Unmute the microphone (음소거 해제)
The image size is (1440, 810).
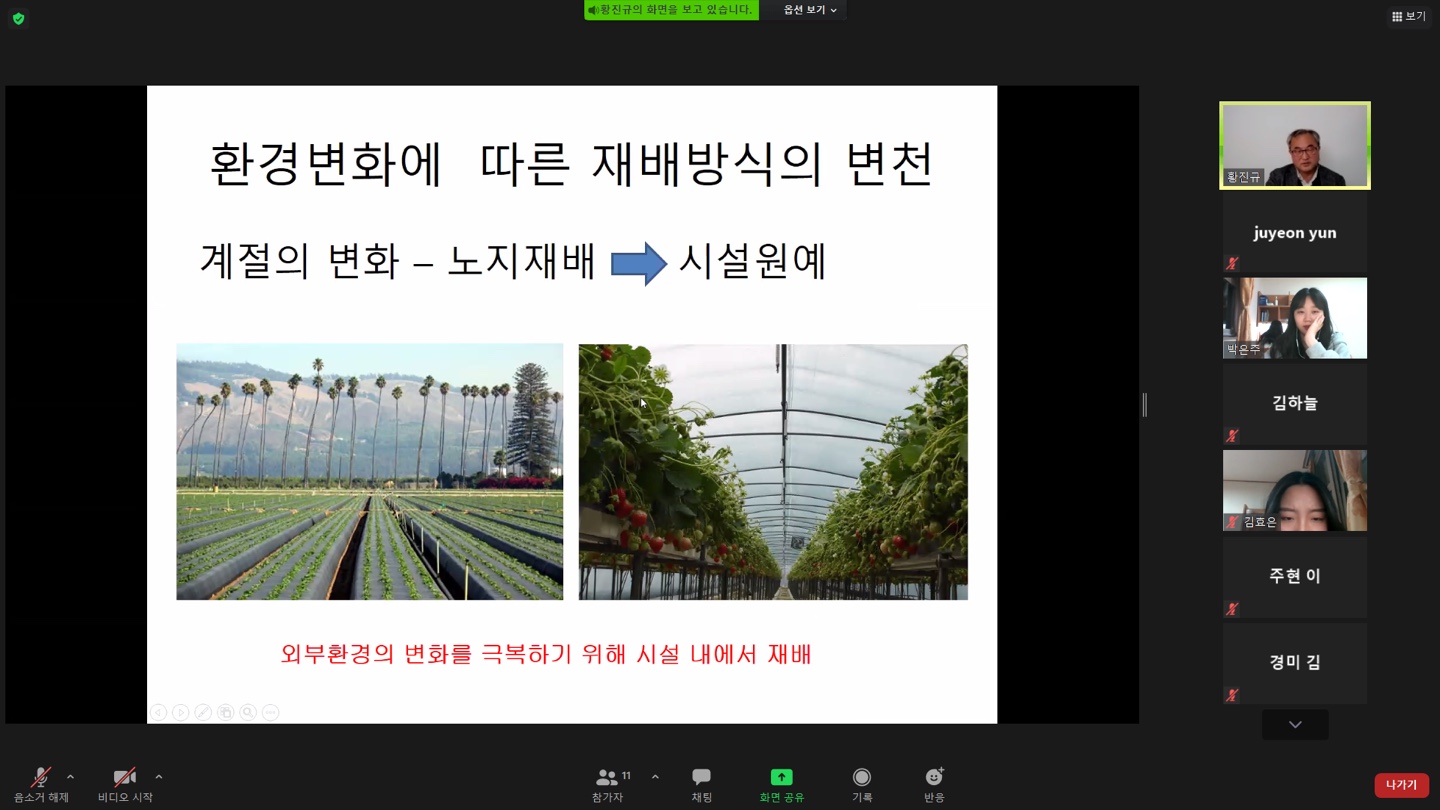(x=40, y=783)
